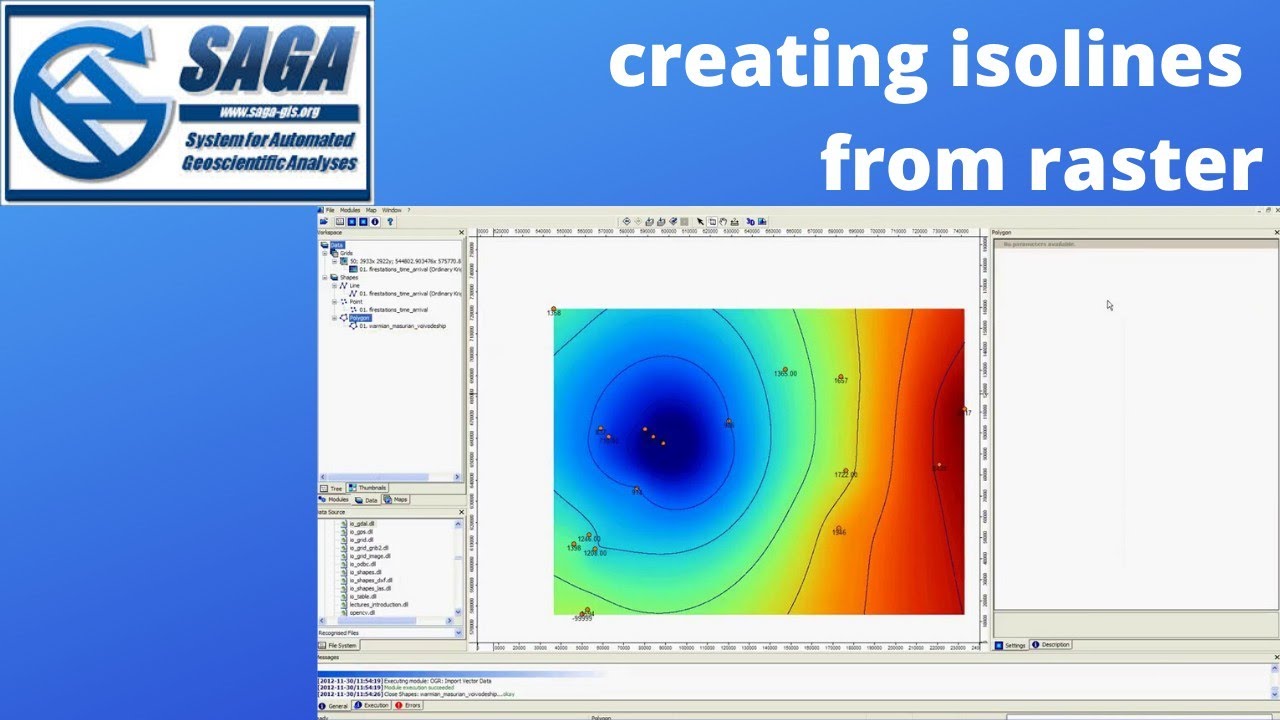
Task: Open the File menu
Action: pos(330,210)
